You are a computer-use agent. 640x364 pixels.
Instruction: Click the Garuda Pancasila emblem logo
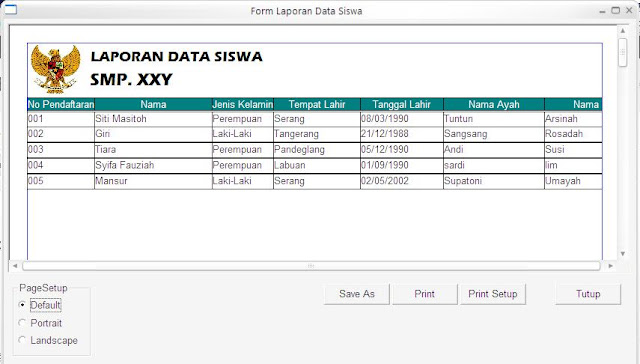[56, 69]
